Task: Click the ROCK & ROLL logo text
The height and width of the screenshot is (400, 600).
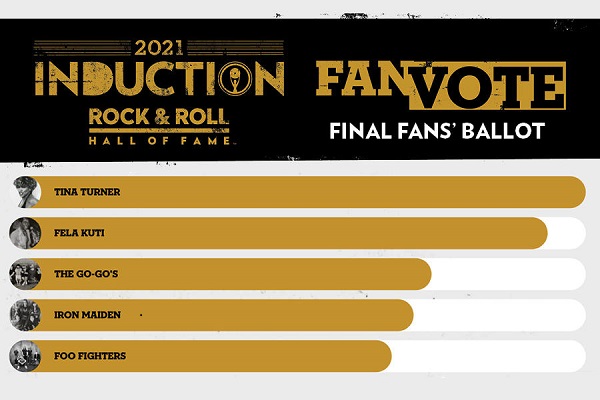Action: click(159, 115)
